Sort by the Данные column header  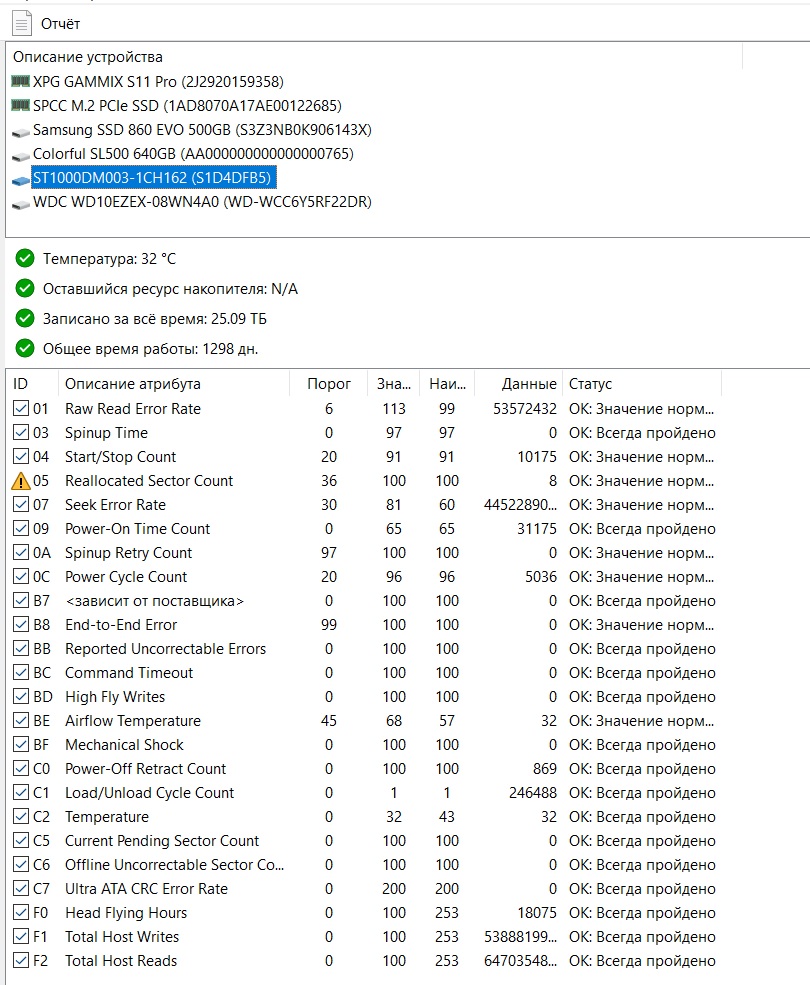point(530,384)
